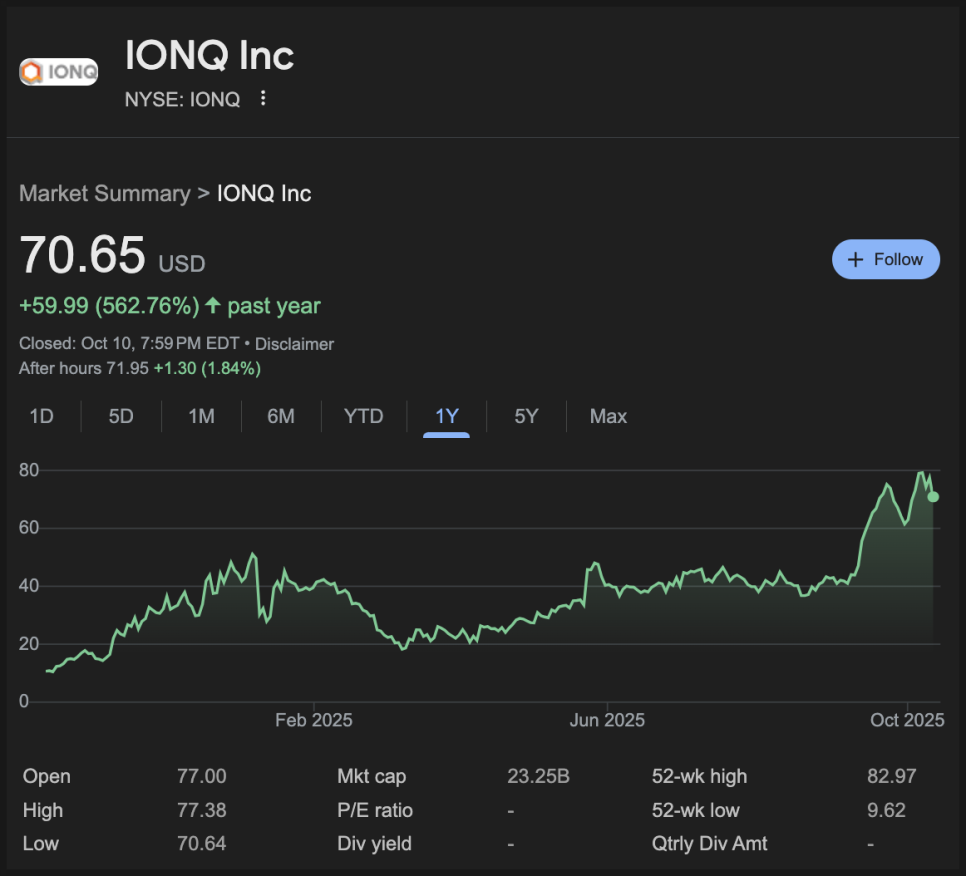This screenshot has height=876, width=966.
Task: Show the 1M chart range
Action: point(201,416)
